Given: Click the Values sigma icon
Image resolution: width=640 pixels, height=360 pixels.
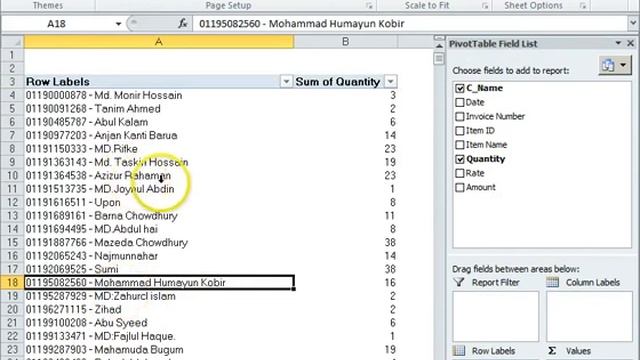Looking at the screenshot, I should click(552, 350).
